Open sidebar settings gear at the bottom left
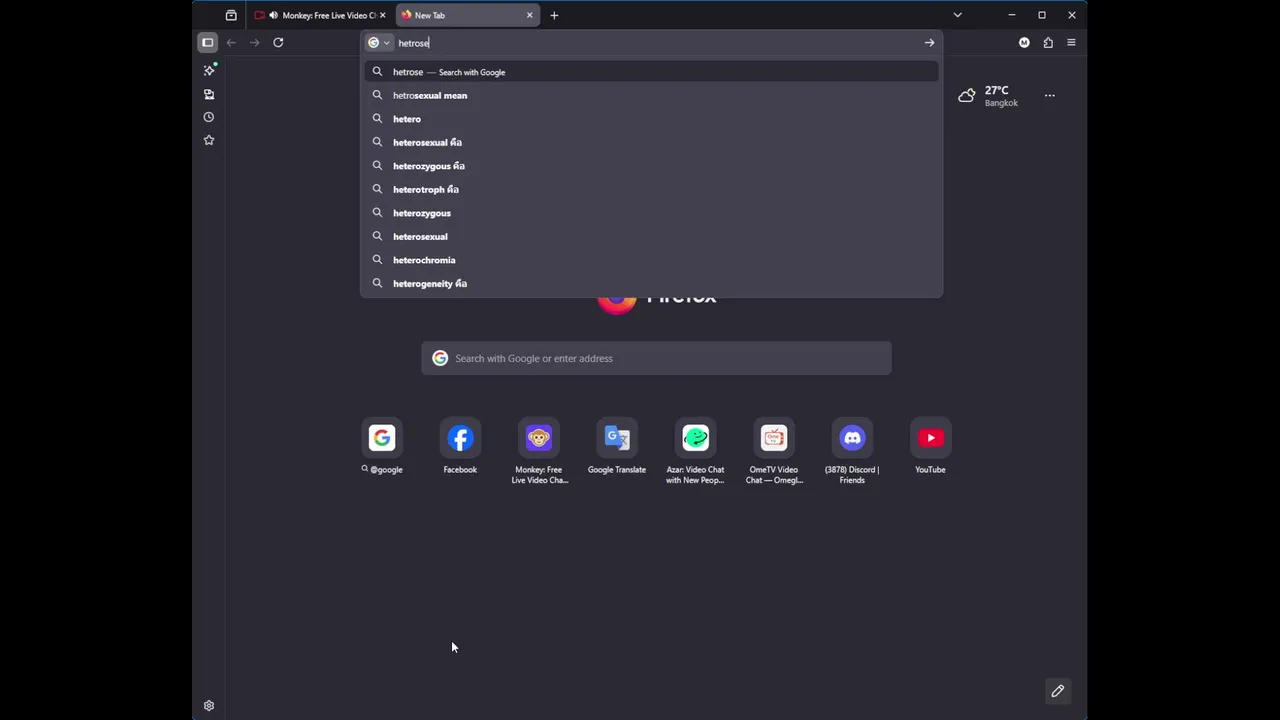Image resolution: width=1280 pixels, height=720 pixels. [x=209, y=706]
